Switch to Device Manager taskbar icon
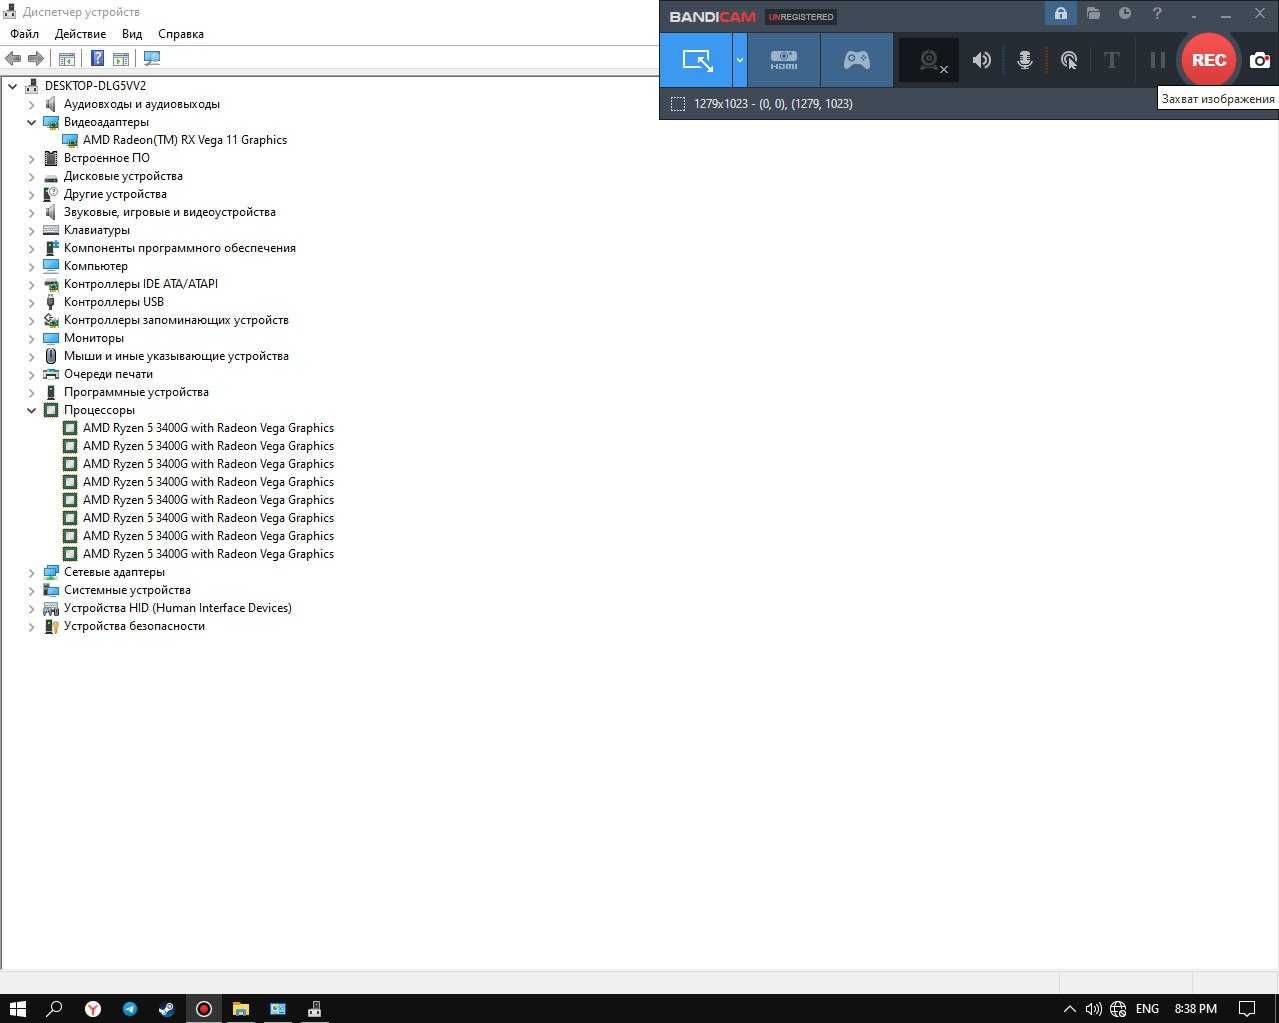This screenshot has width=1279, height=1023. pos(314,1009)
